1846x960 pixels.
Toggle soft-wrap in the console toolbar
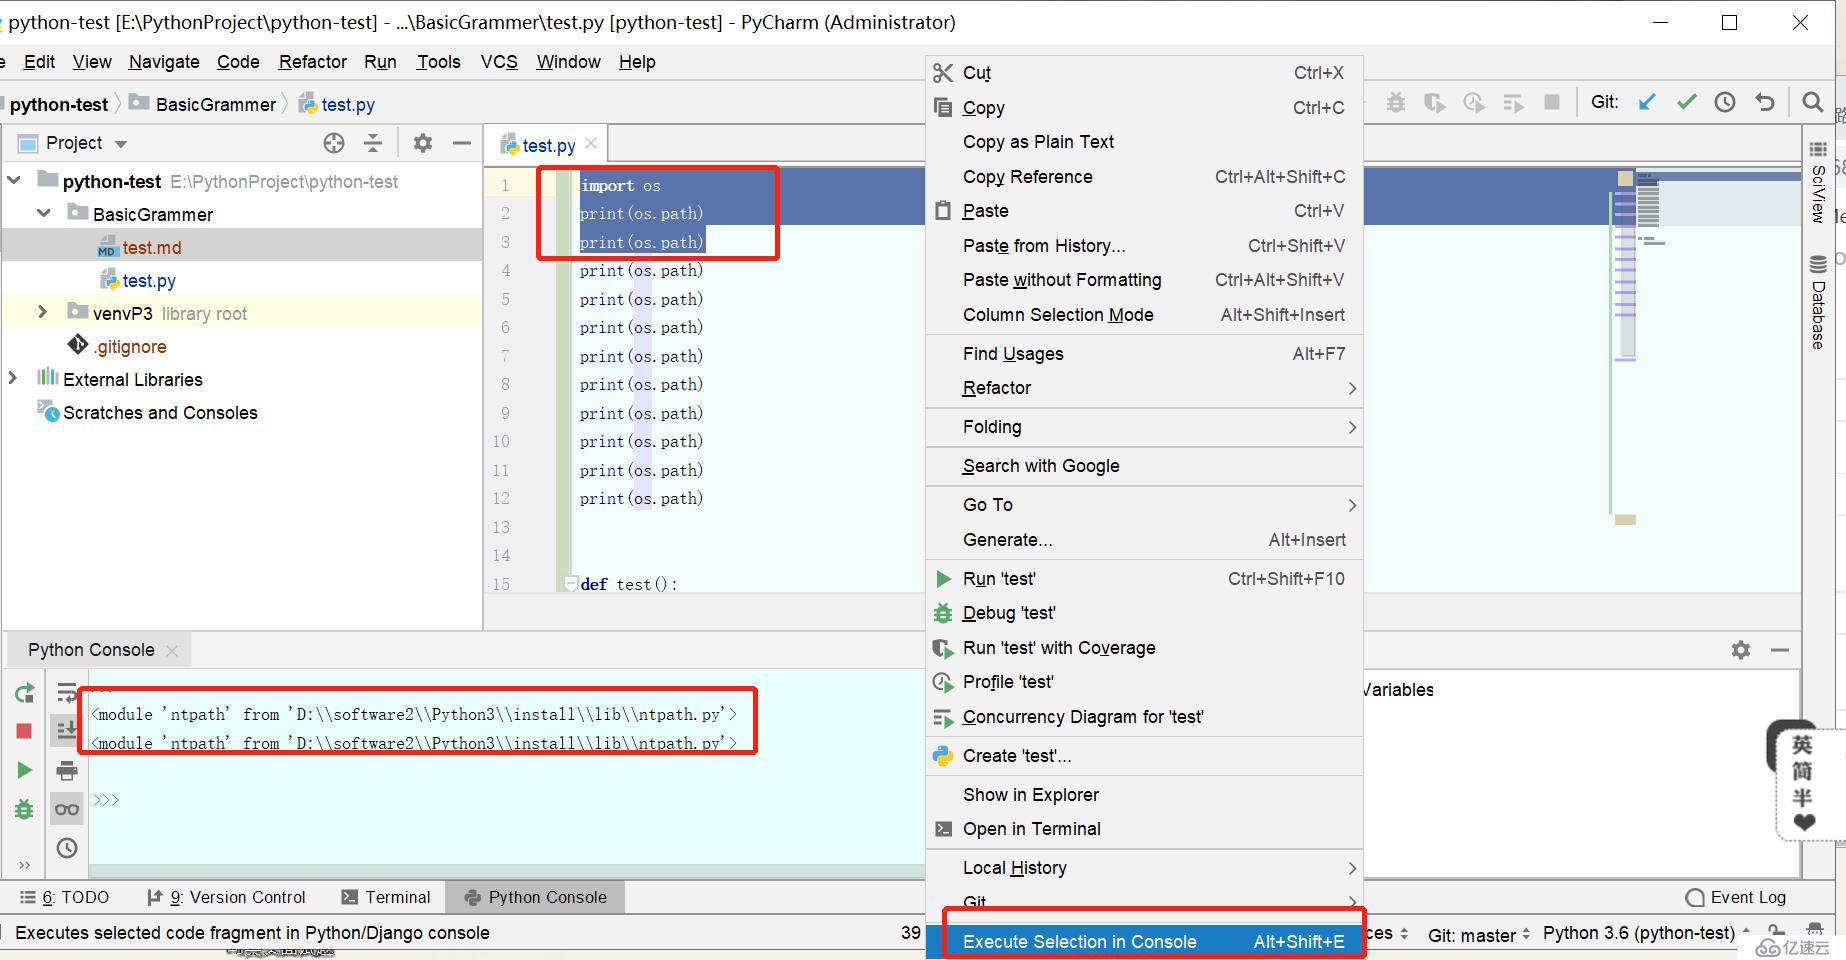click(67, 693)
